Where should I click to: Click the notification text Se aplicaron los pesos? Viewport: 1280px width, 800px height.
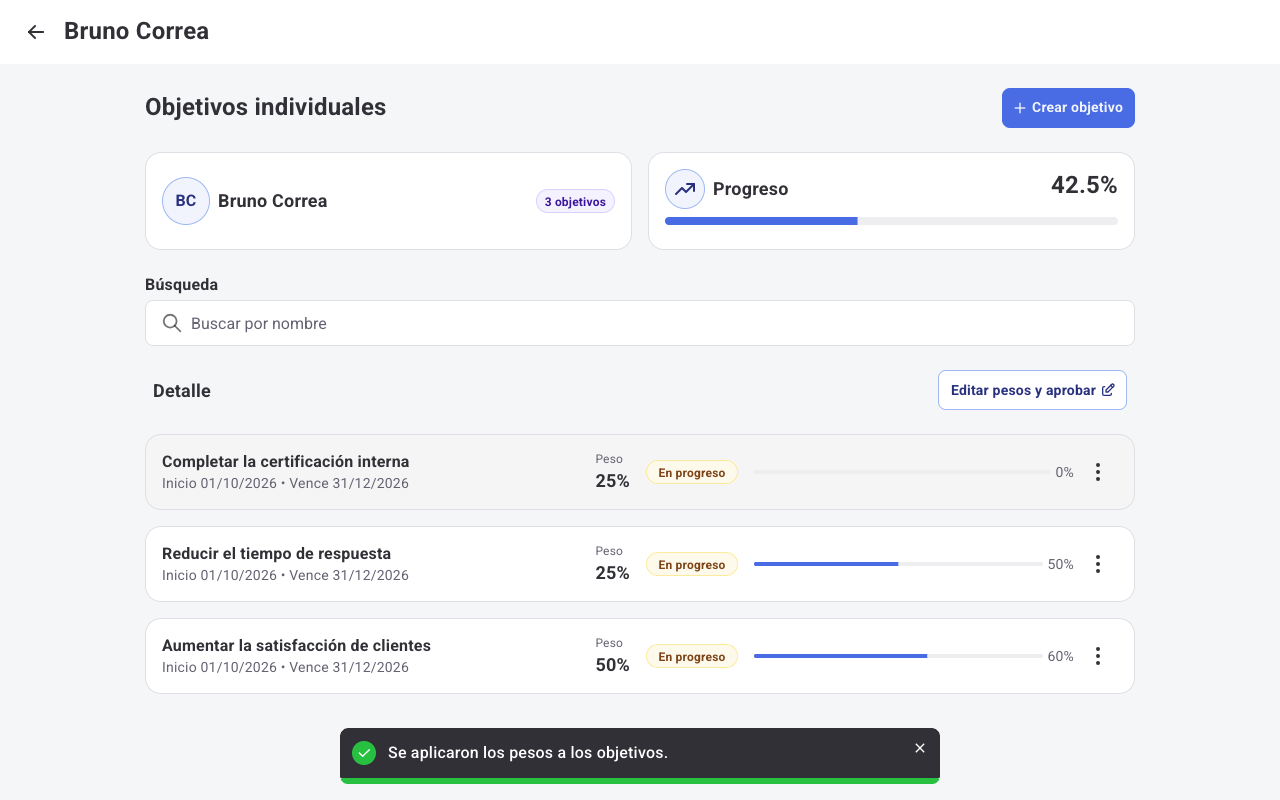click(527, 752)
